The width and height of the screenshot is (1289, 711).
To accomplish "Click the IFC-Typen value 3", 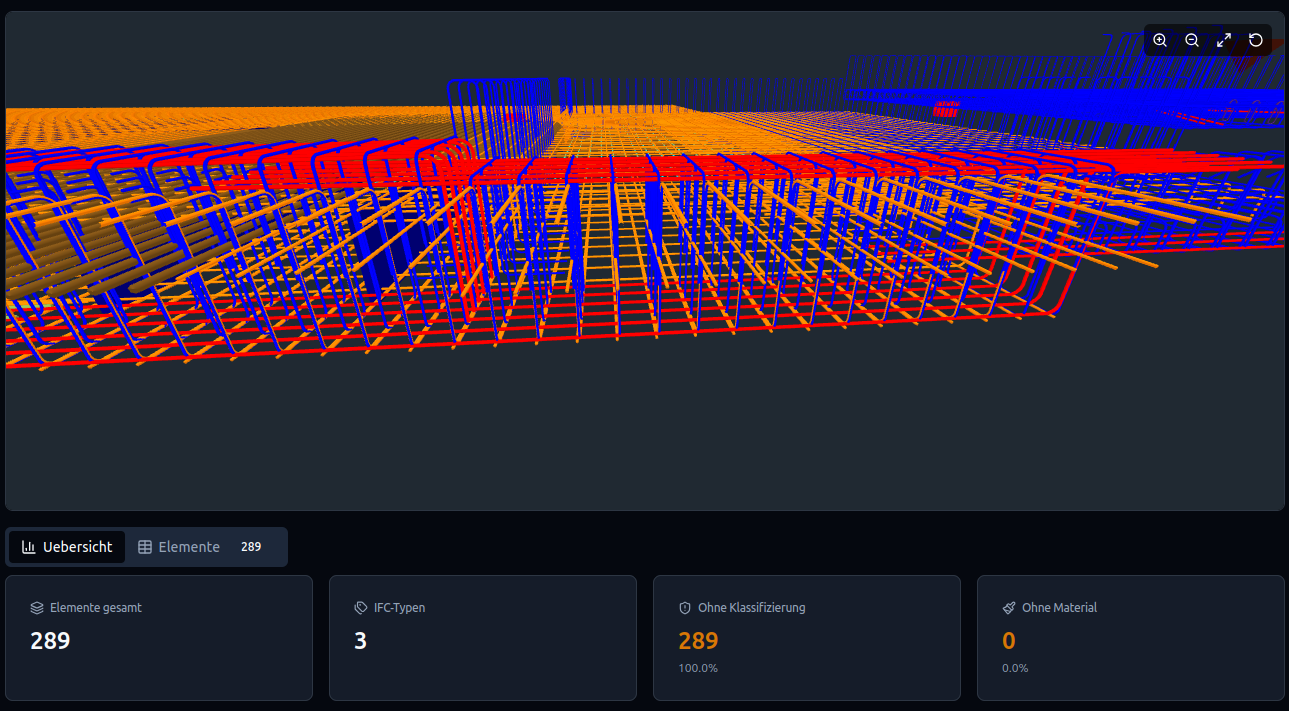I will click(x=361, y=641).
